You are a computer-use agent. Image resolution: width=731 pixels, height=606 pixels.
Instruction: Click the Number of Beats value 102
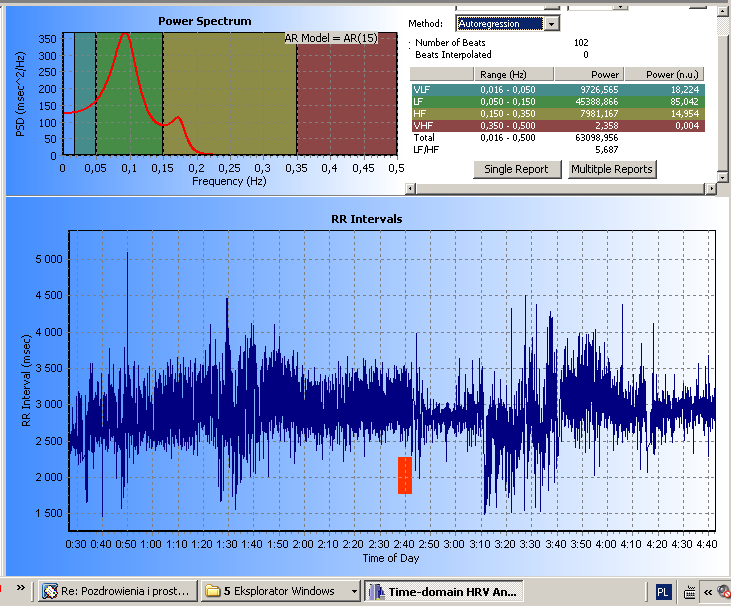[581, 42]
